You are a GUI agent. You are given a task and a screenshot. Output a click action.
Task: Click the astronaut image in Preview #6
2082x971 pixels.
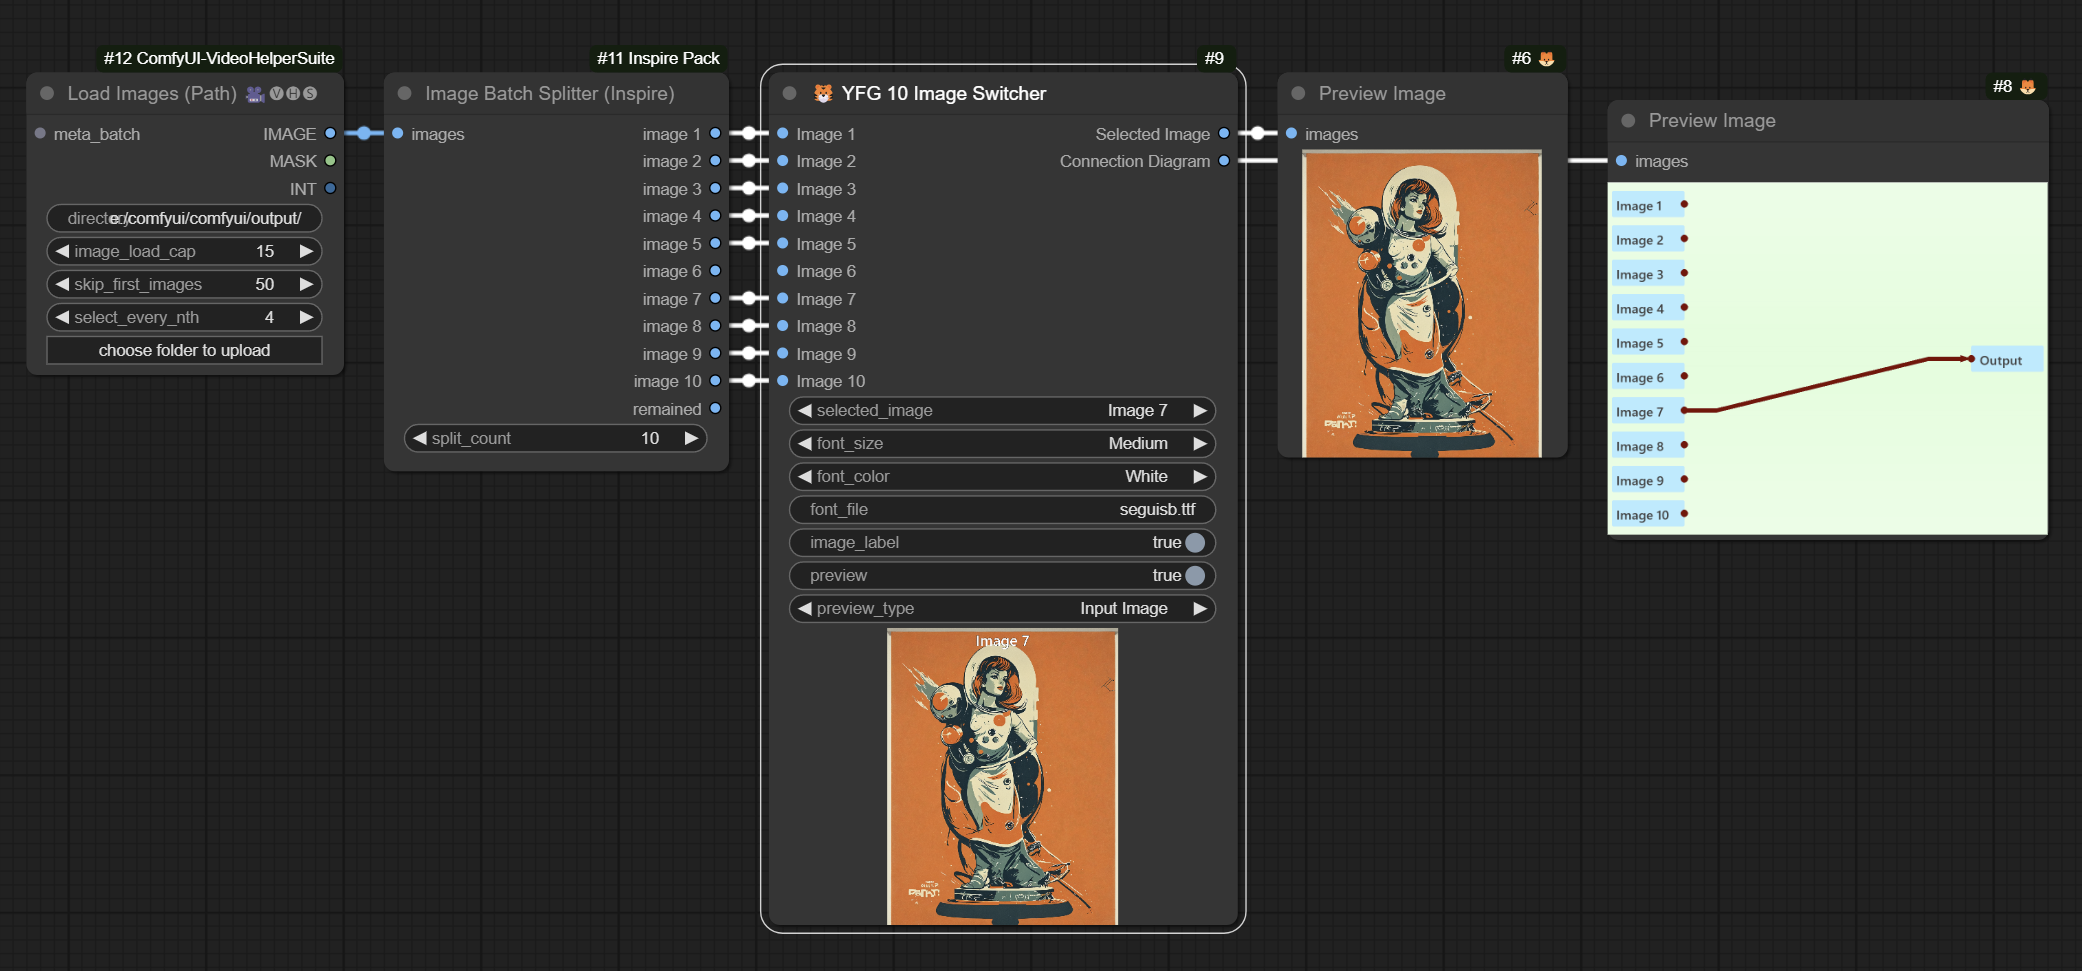pyautogui.click(x=1422, y=304)
